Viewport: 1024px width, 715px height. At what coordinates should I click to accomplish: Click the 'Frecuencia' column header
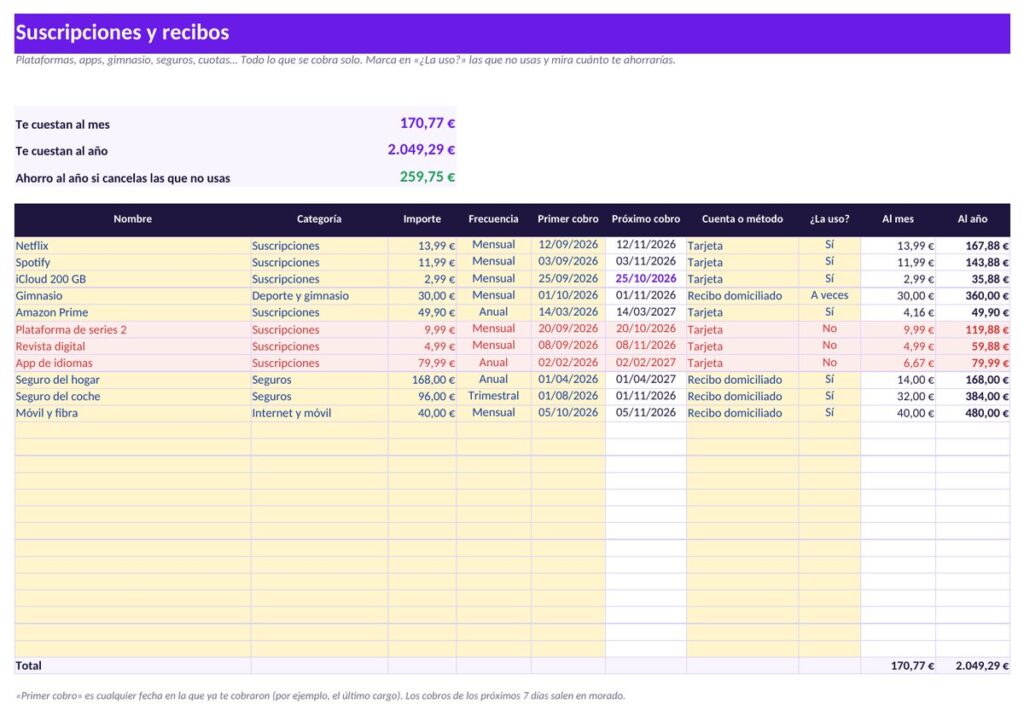click(493, 219)
